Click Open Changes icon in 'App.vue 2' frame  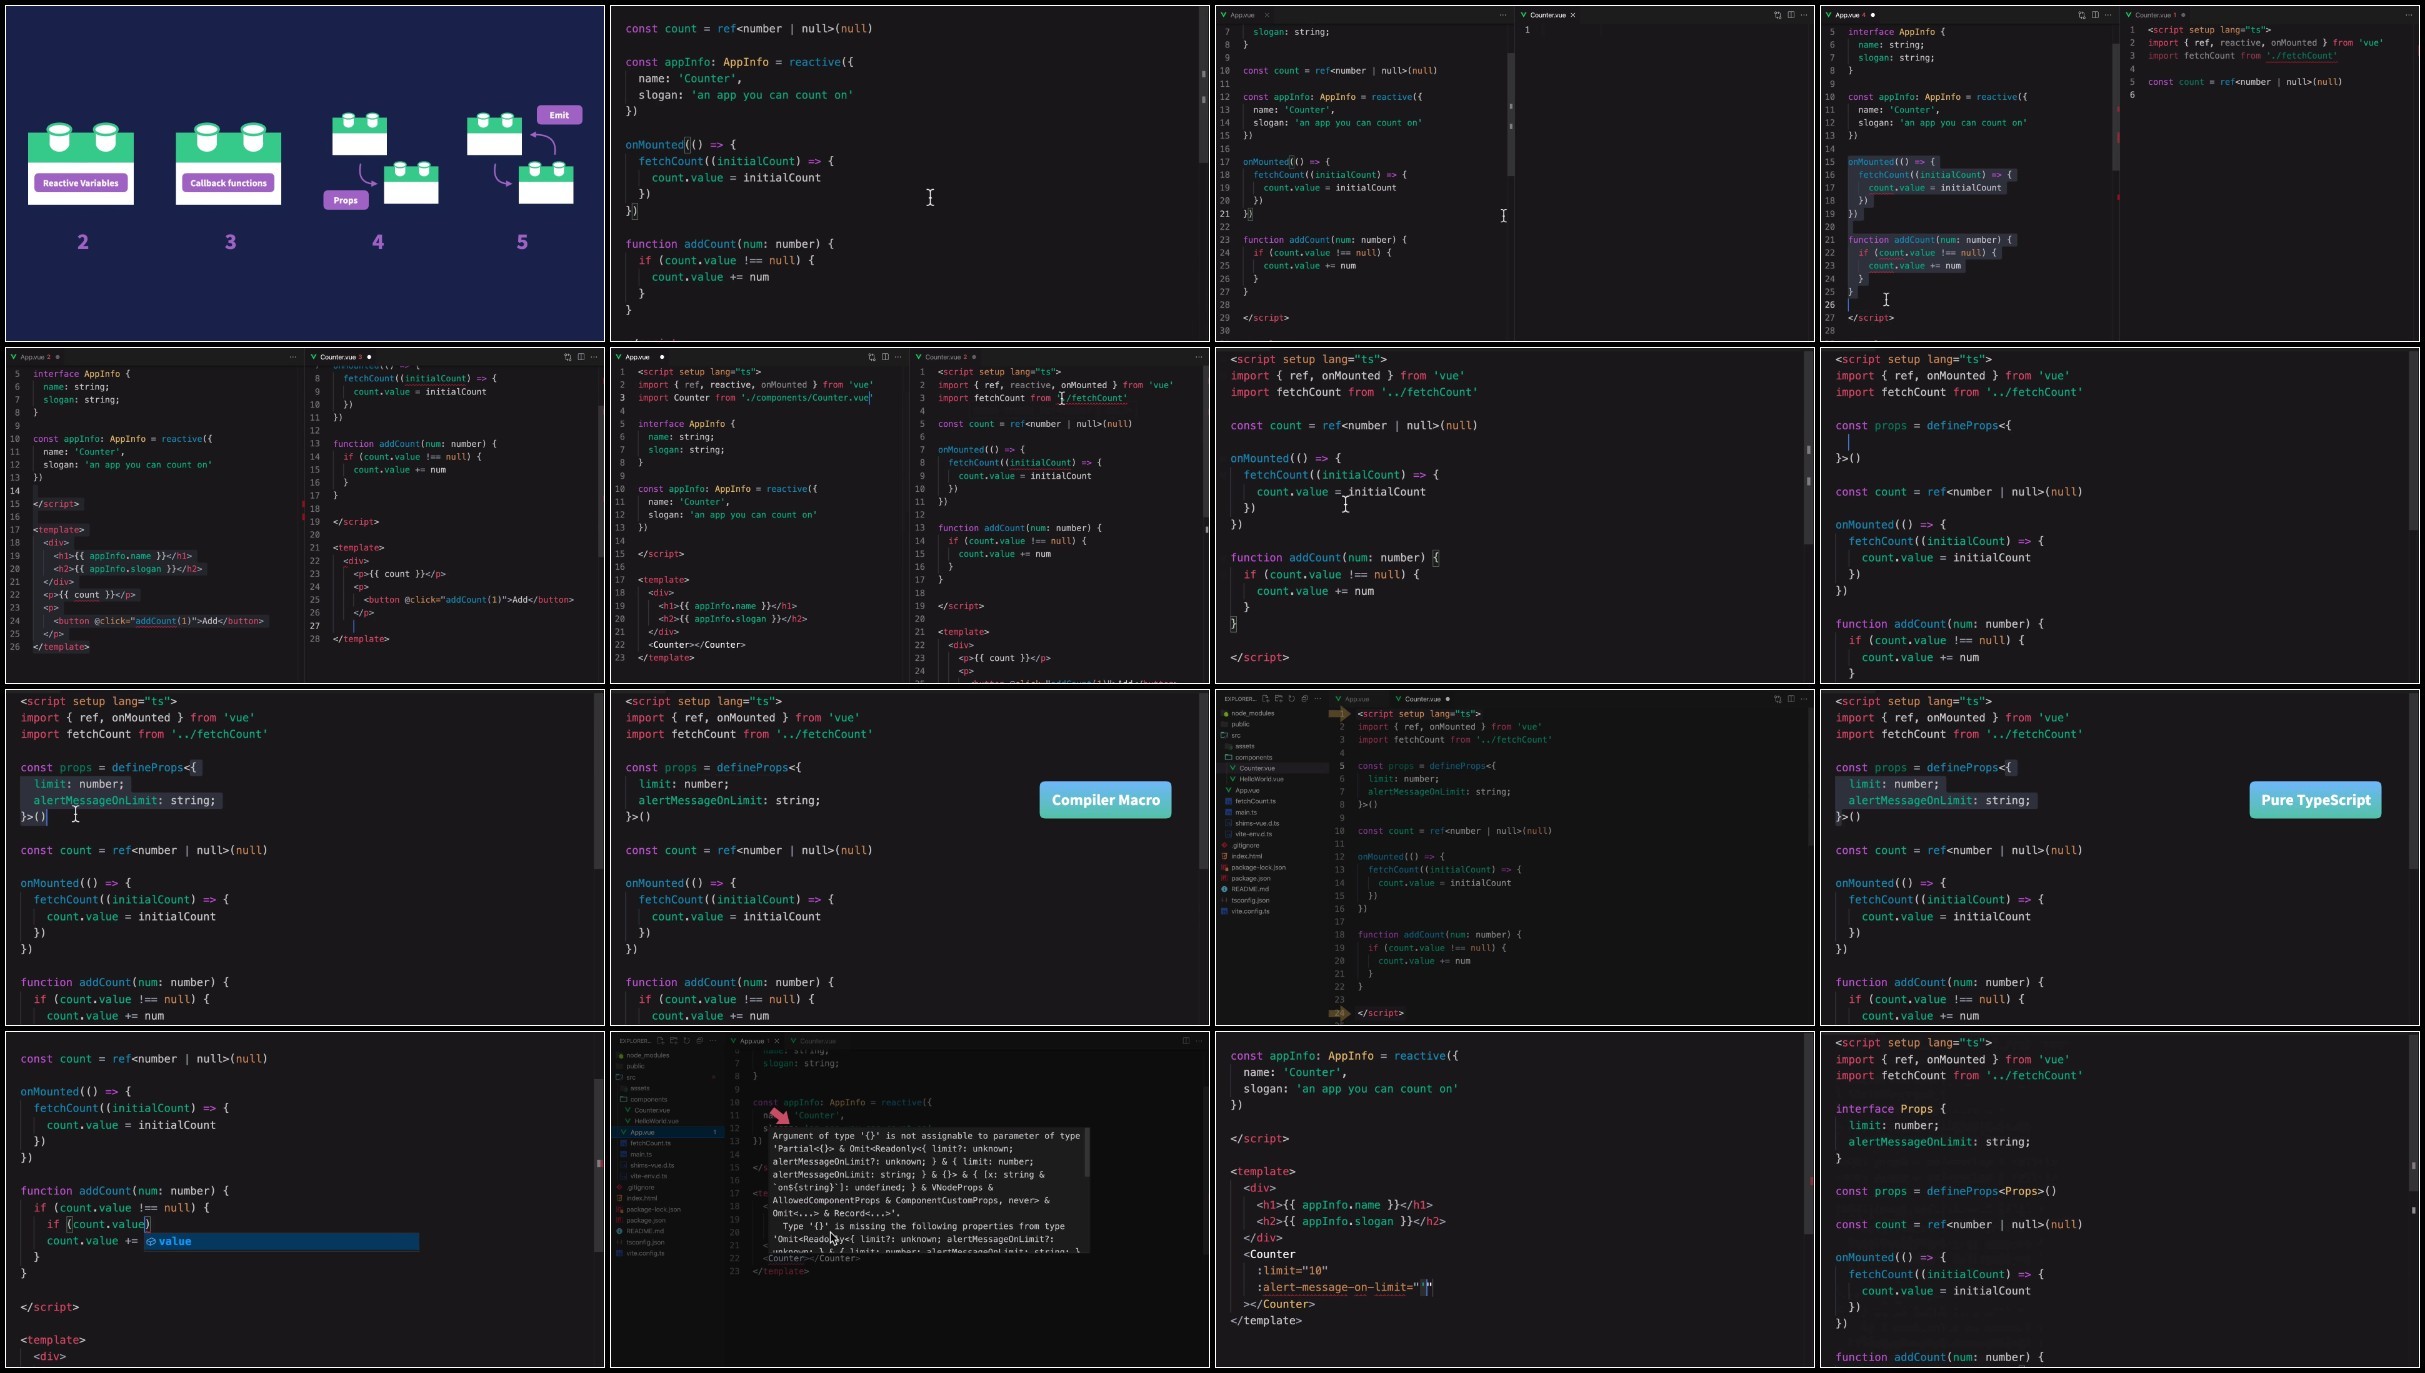[567, 357]
